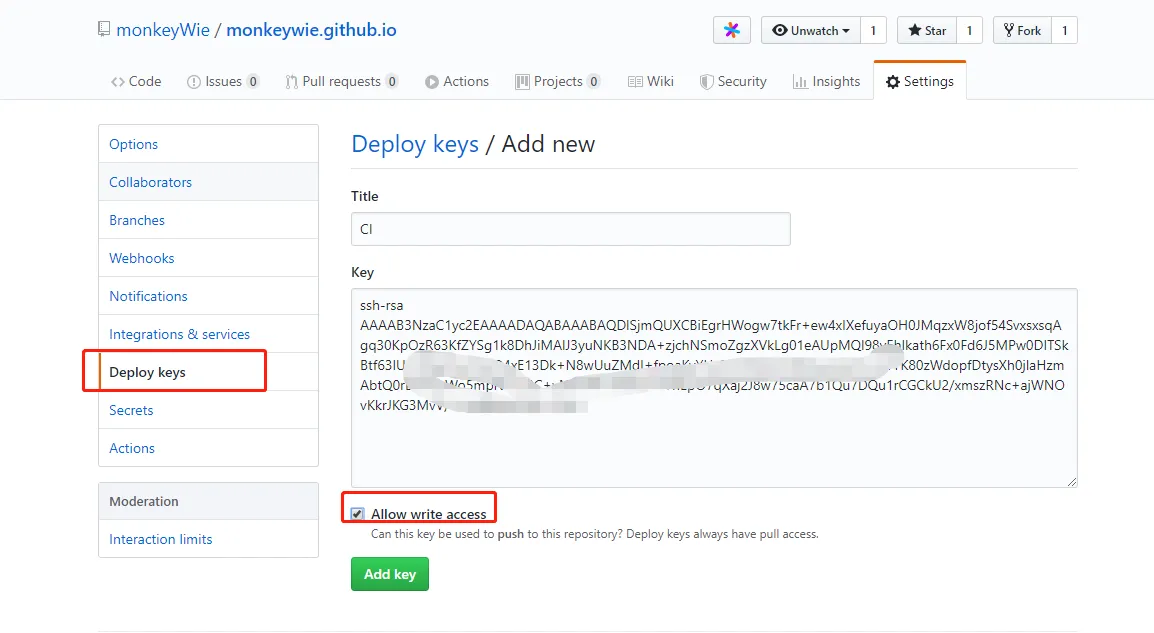Screen dimensions: 1154x633
Task: Switch to the Code tab
Action: 136,82
